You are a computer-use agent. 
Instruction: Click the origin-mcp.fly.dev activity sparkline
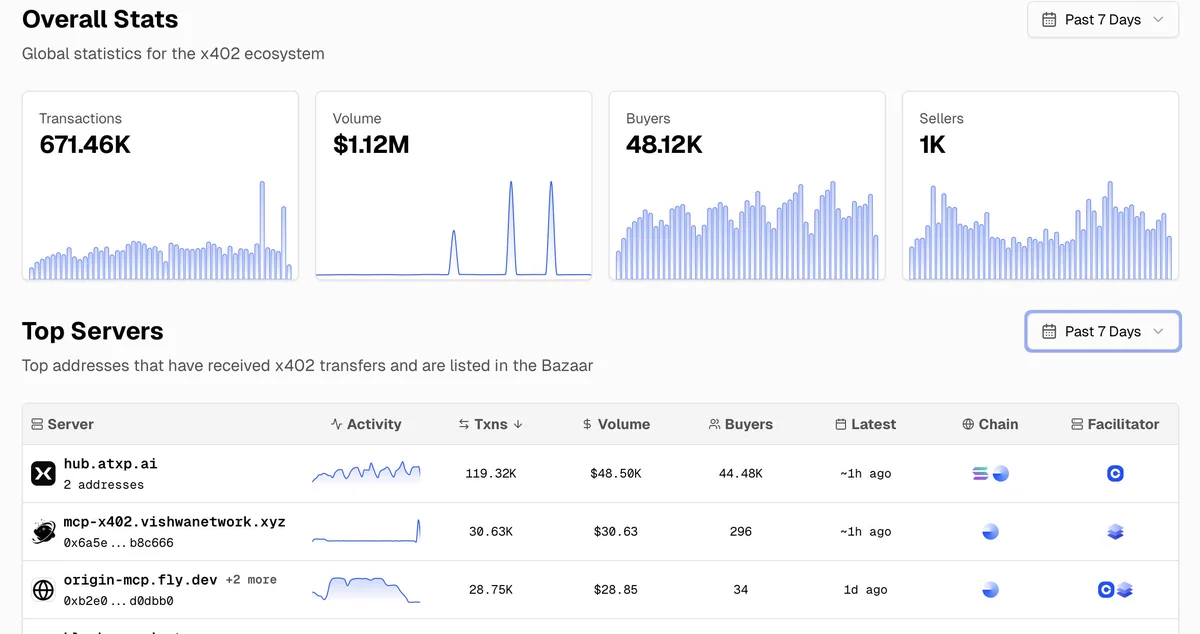click(366, 589)
